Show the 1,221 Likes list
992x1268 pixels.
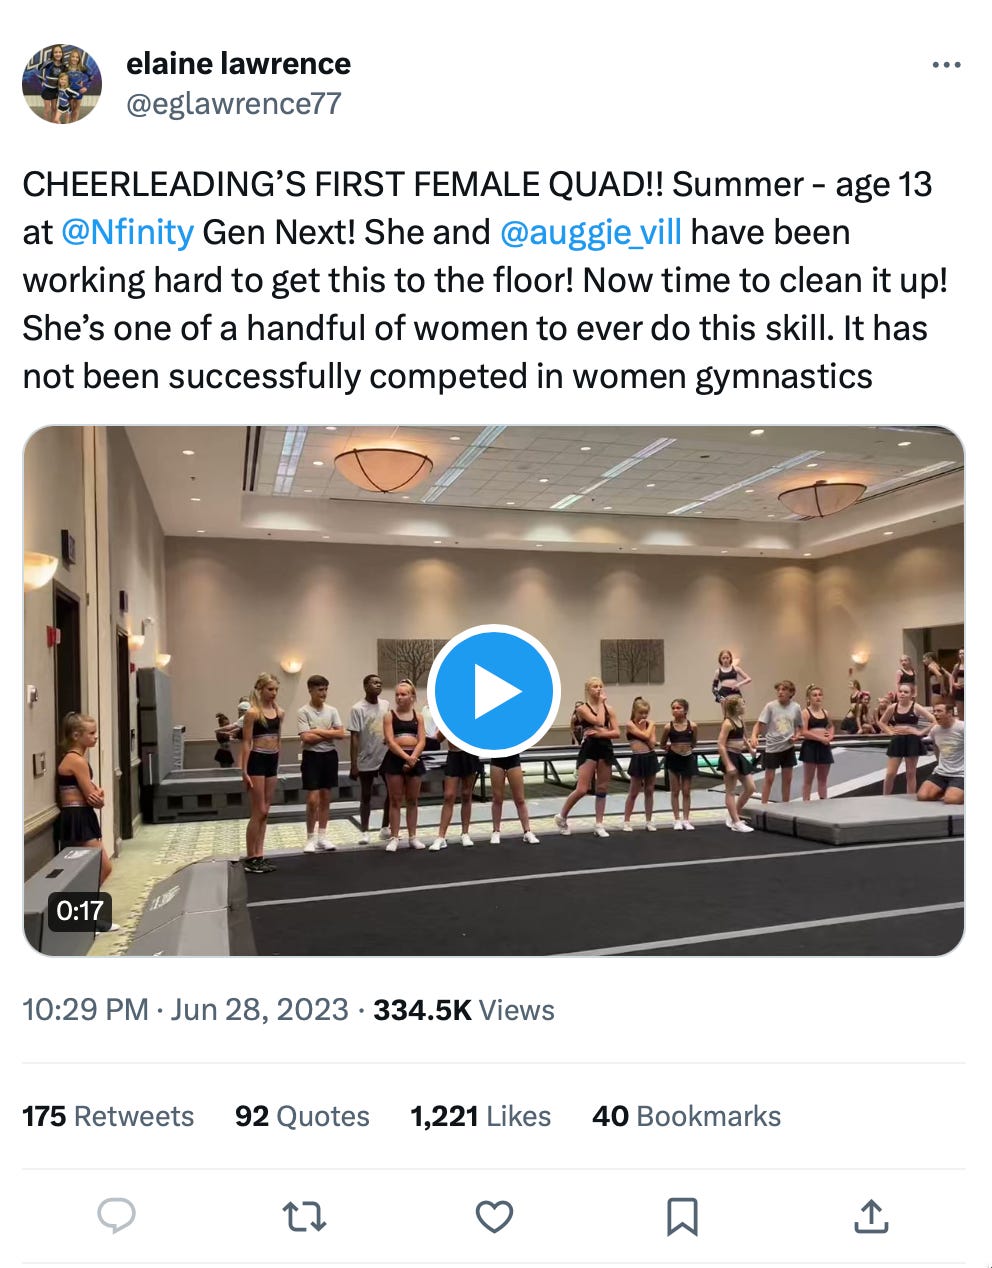point(480,1116)
